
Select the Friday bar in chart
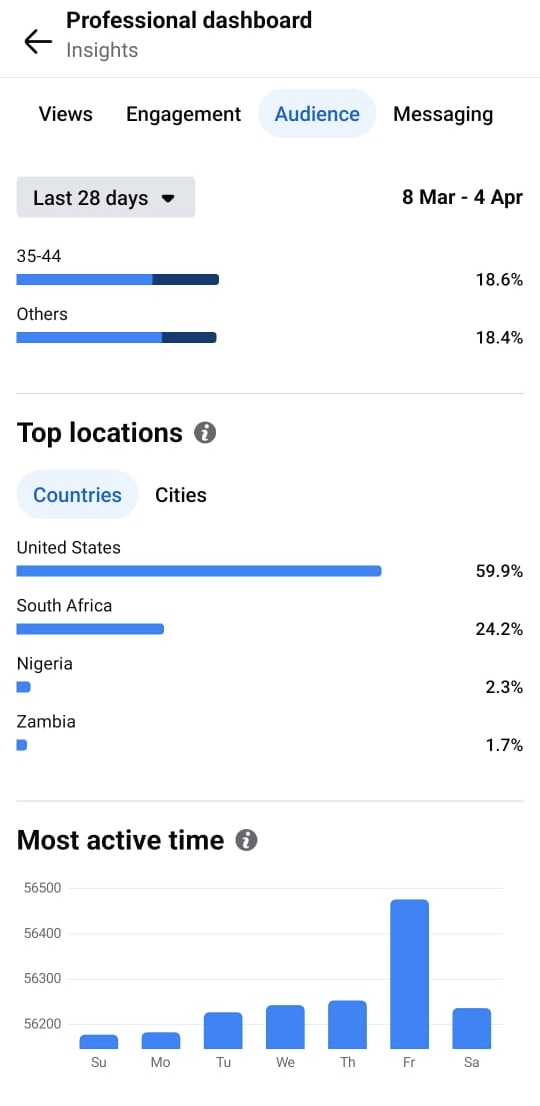(x=409, y=974)
